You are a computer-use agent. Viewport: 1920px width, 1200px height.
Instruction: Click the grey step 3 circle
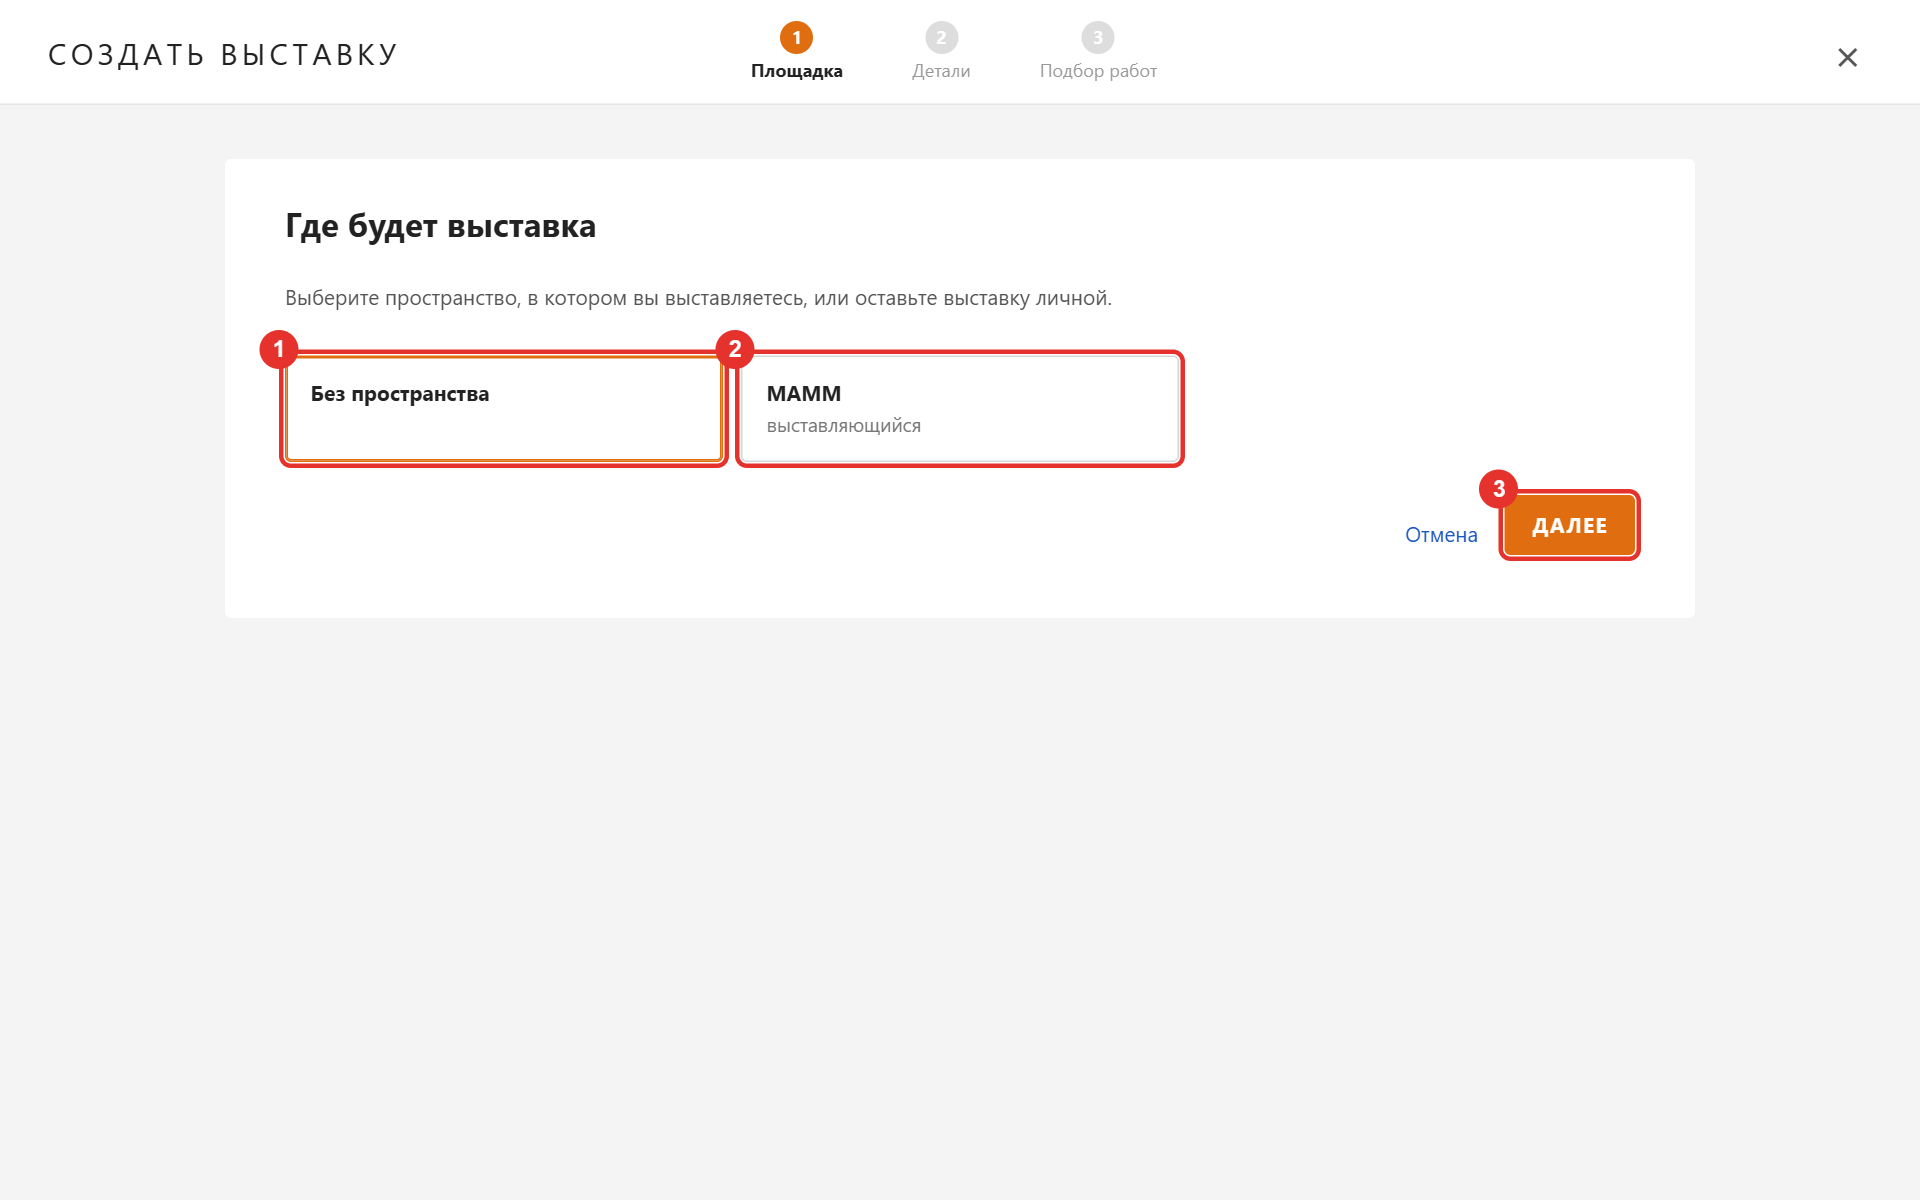[x=1098, y=38]
